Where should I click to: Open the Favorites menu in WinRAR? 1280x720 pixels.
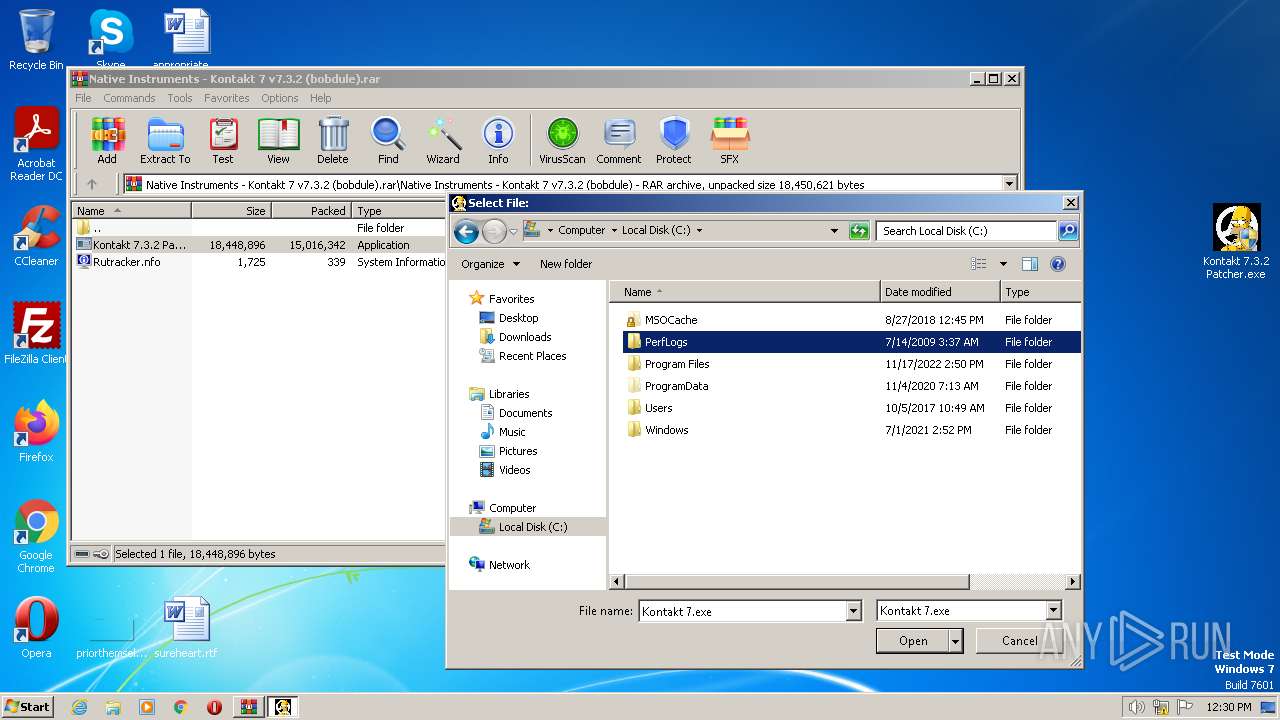227,98
